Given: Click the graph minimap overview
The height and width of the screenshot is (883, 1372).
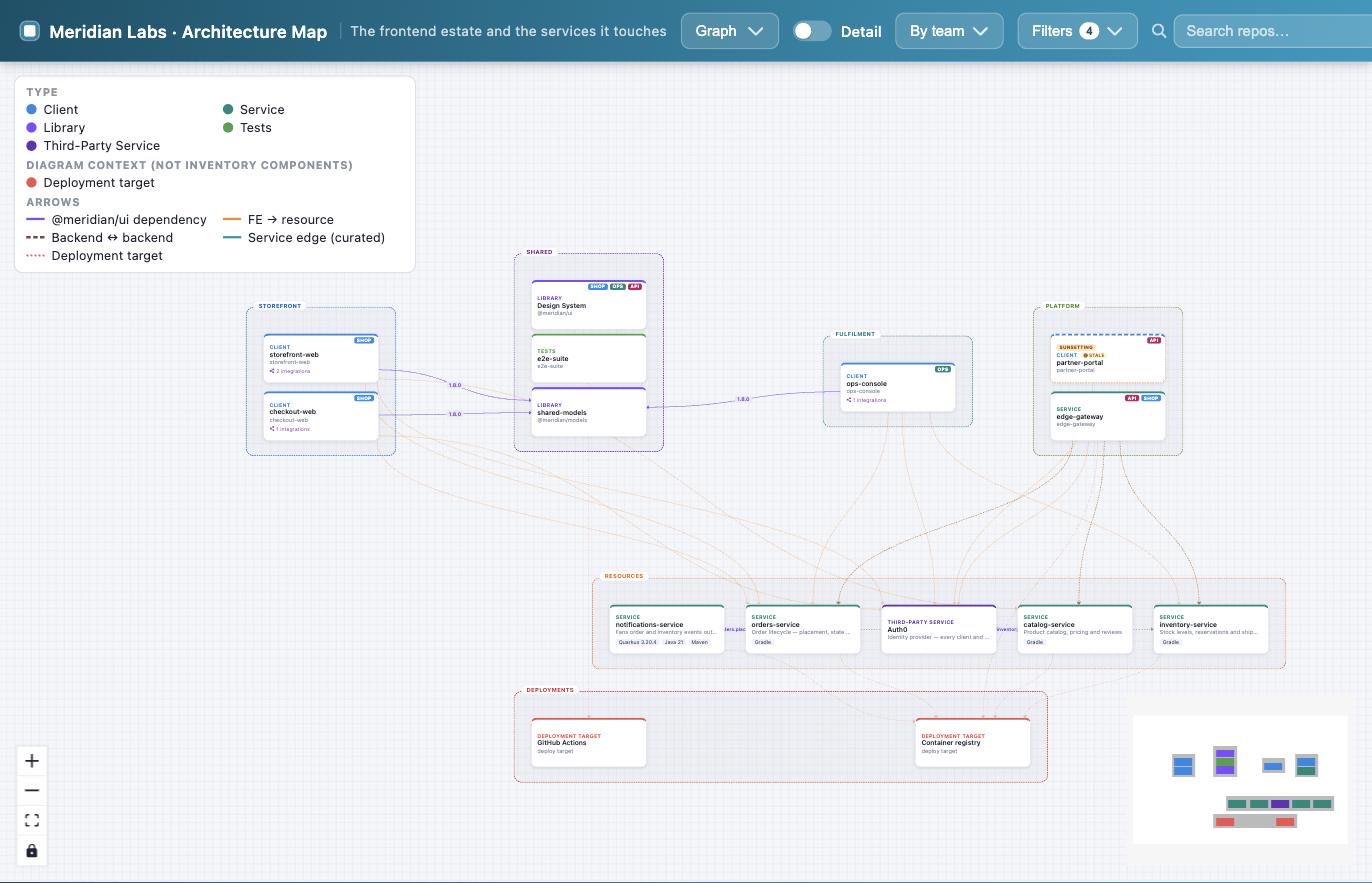Looking at the screenshot, I should (1240, 779).
